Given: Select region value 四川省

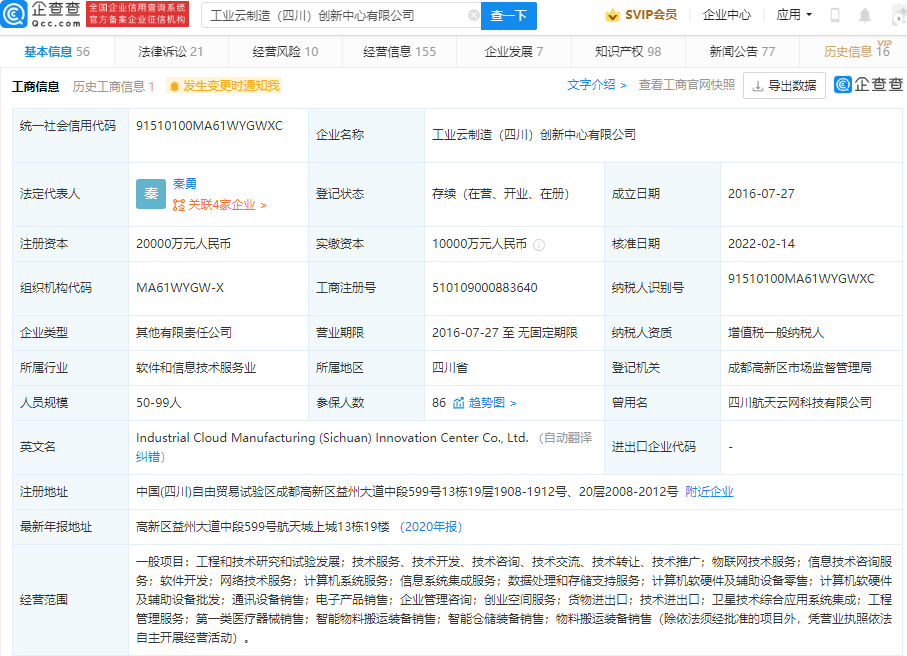Looking at the screenshot, I should [x=450, y=368].
